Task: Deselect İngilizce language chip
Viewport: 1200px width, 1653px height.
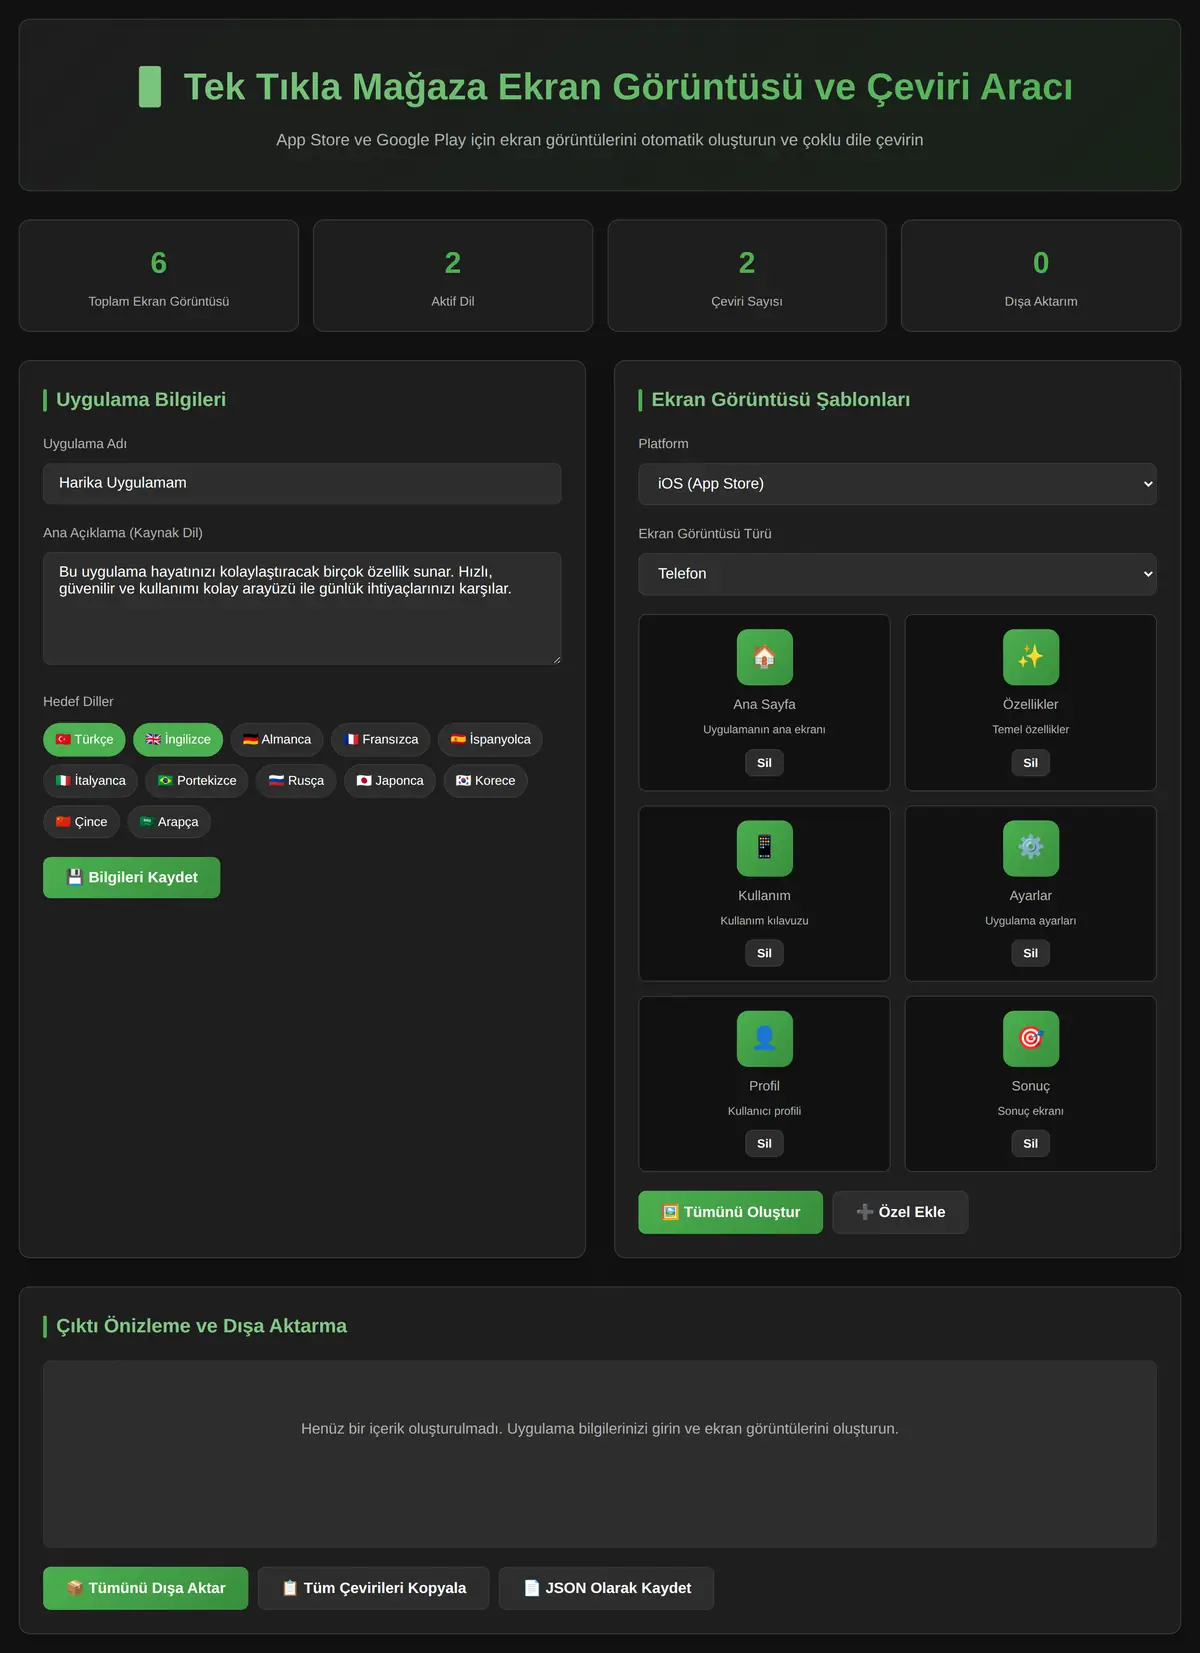Action: [178, 739]
